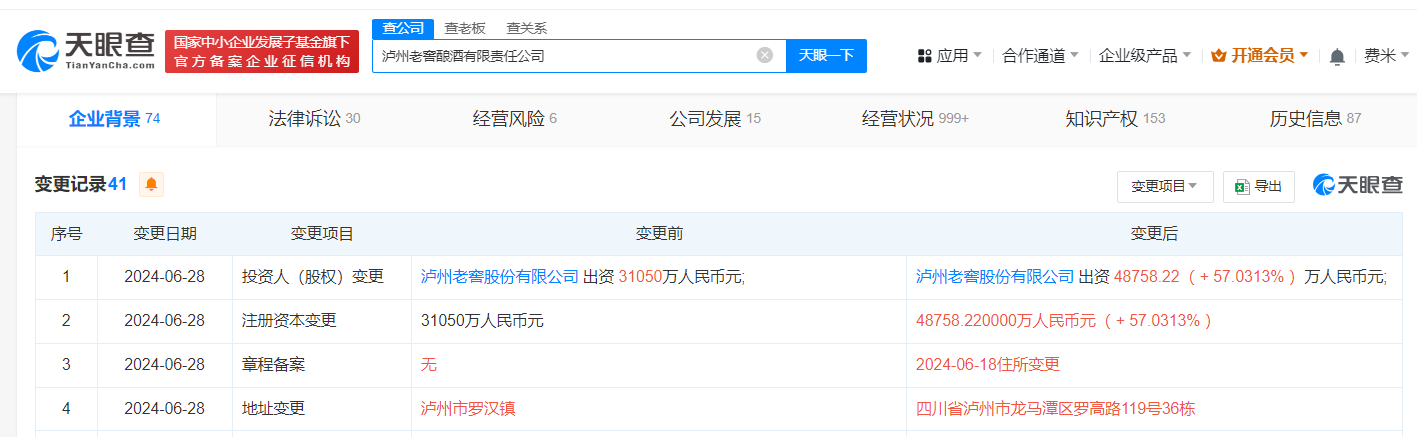This screenshot has height=437, width=1417.
Task: Click the 变更日期 column header
Action: pyautogui.click(x=165, y=234)
